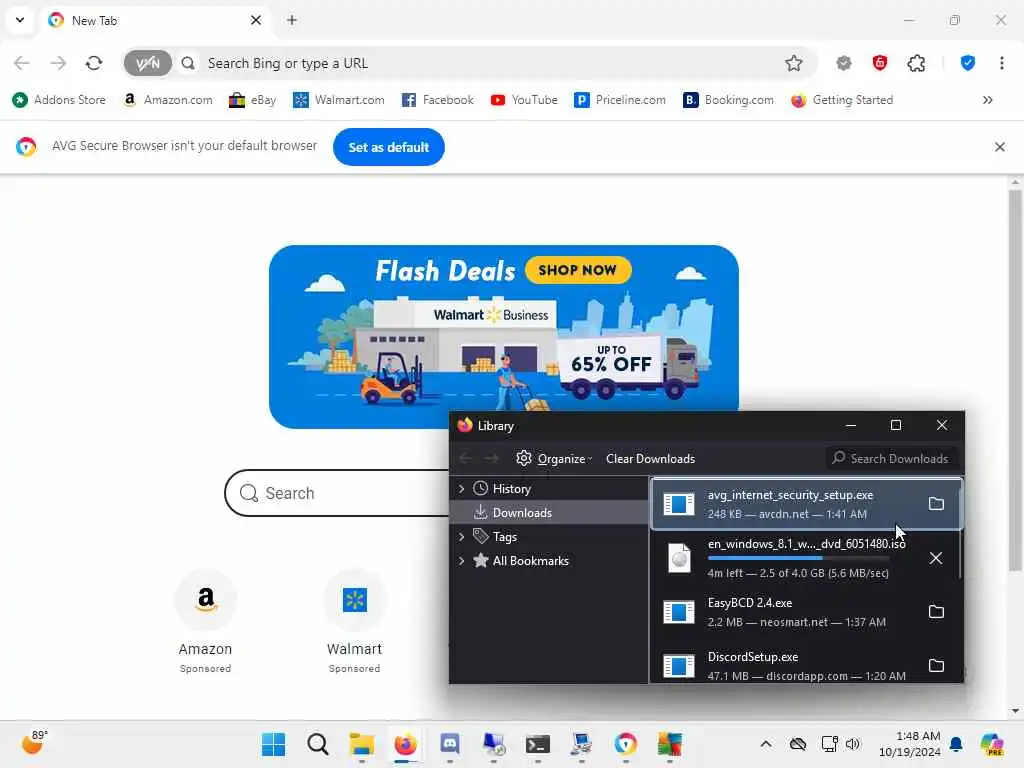
Task: Open the Getting Started bookmark
Action: tap(842, 100)
